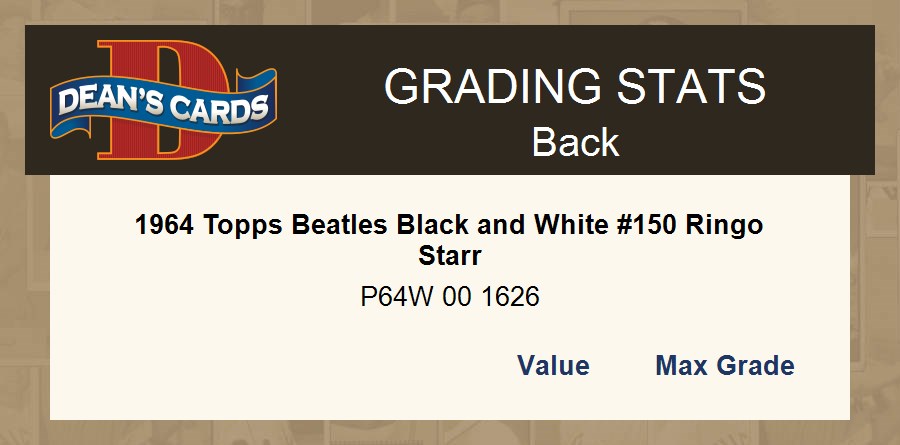Click the #150 card number in title
Screen dimensions: 900x445
(649, 225)
